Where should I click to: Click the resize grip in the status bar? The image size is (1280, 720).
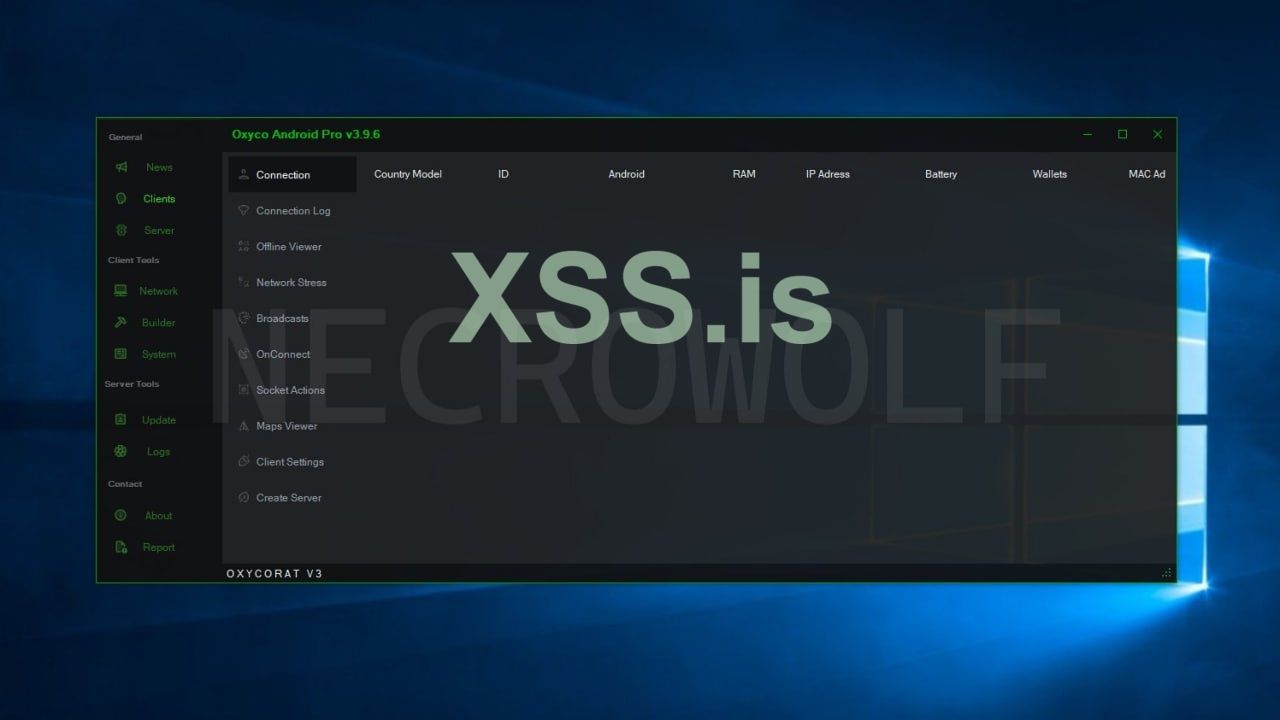(1166, 574)
